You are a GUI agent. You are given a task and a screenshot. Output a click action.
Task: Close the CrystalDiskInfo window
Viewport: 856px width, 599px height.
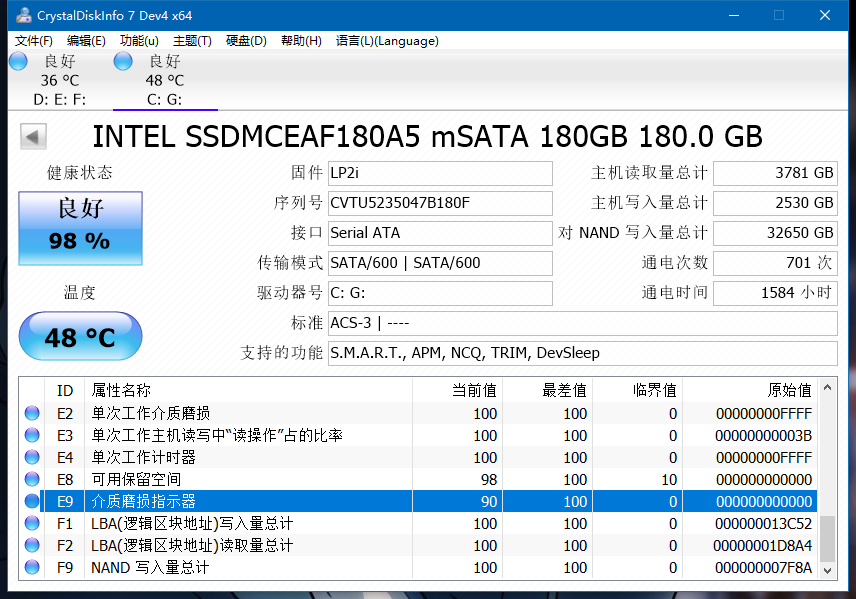(x=825, y=15)
